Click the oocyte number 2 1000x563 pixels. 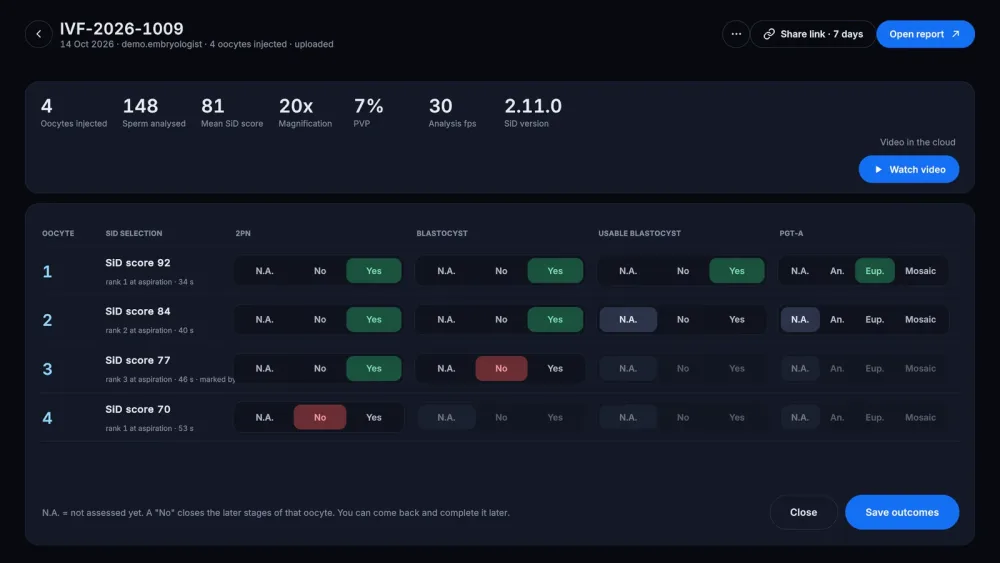click(47, 320)
